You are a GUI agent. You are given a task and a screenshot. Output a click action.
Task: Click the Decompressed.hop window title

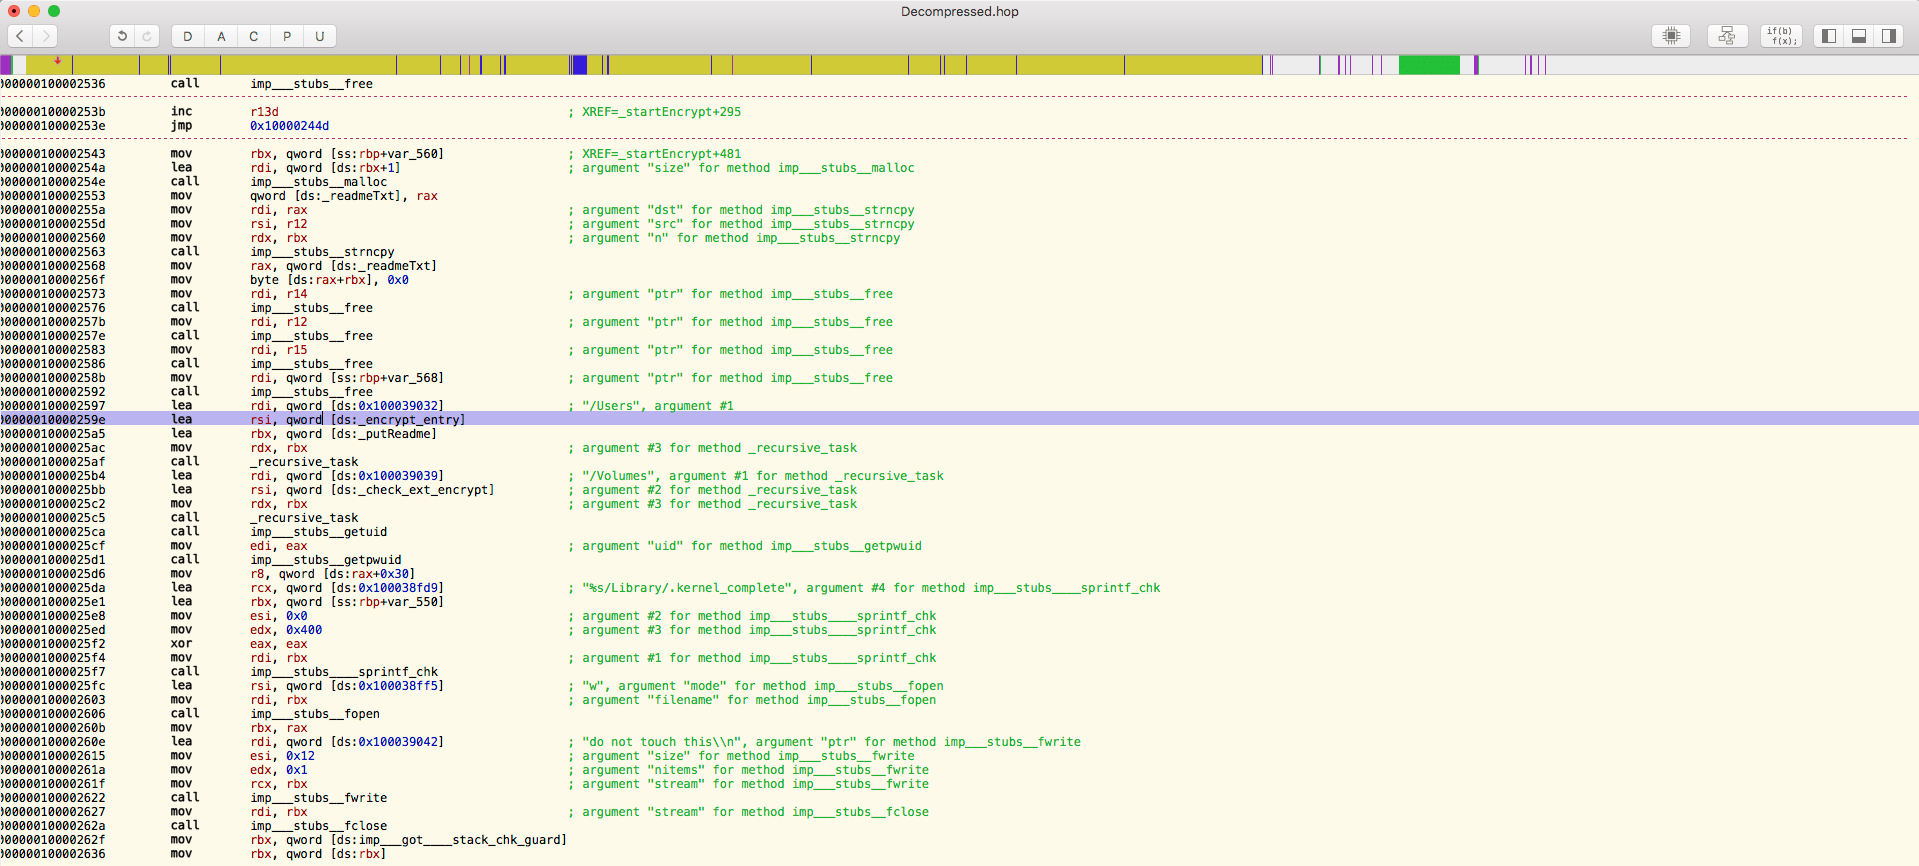960,12
